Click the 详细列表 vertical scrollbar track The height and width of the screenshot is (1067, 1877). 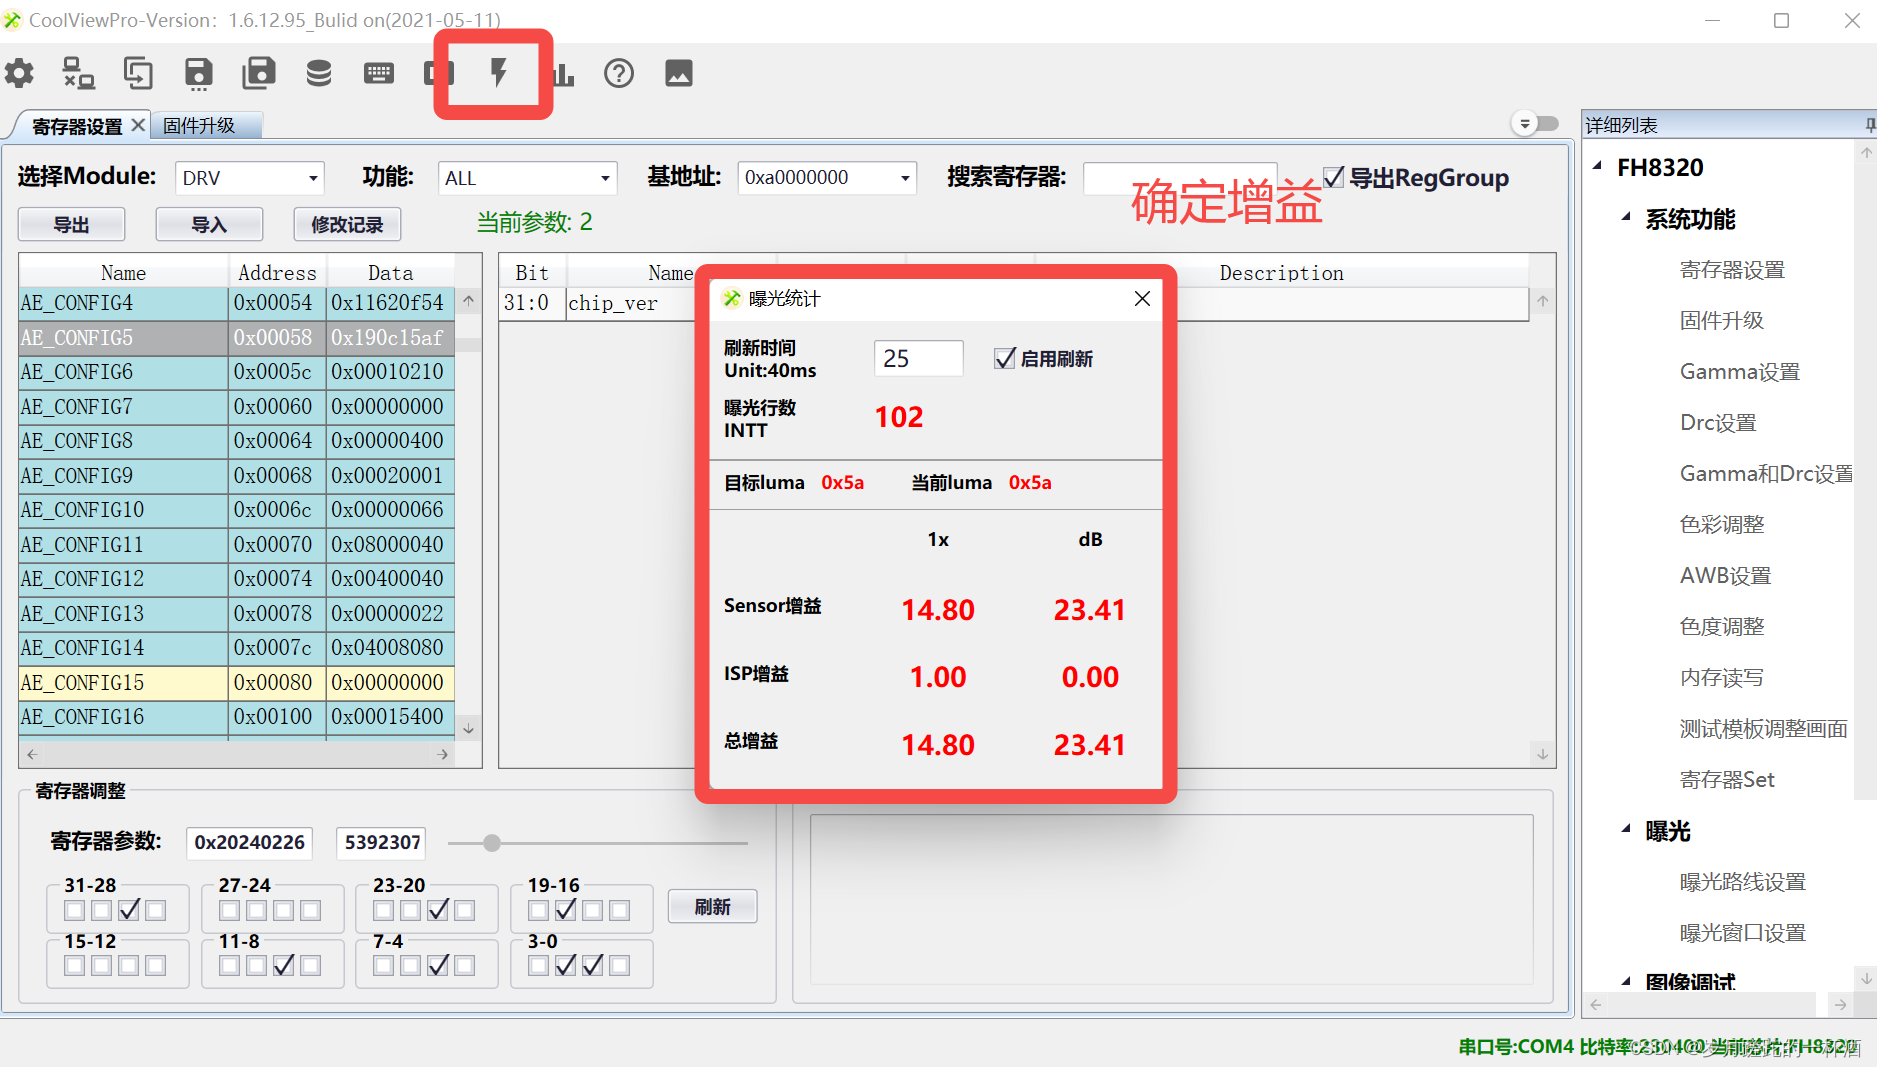point(1866,480)
